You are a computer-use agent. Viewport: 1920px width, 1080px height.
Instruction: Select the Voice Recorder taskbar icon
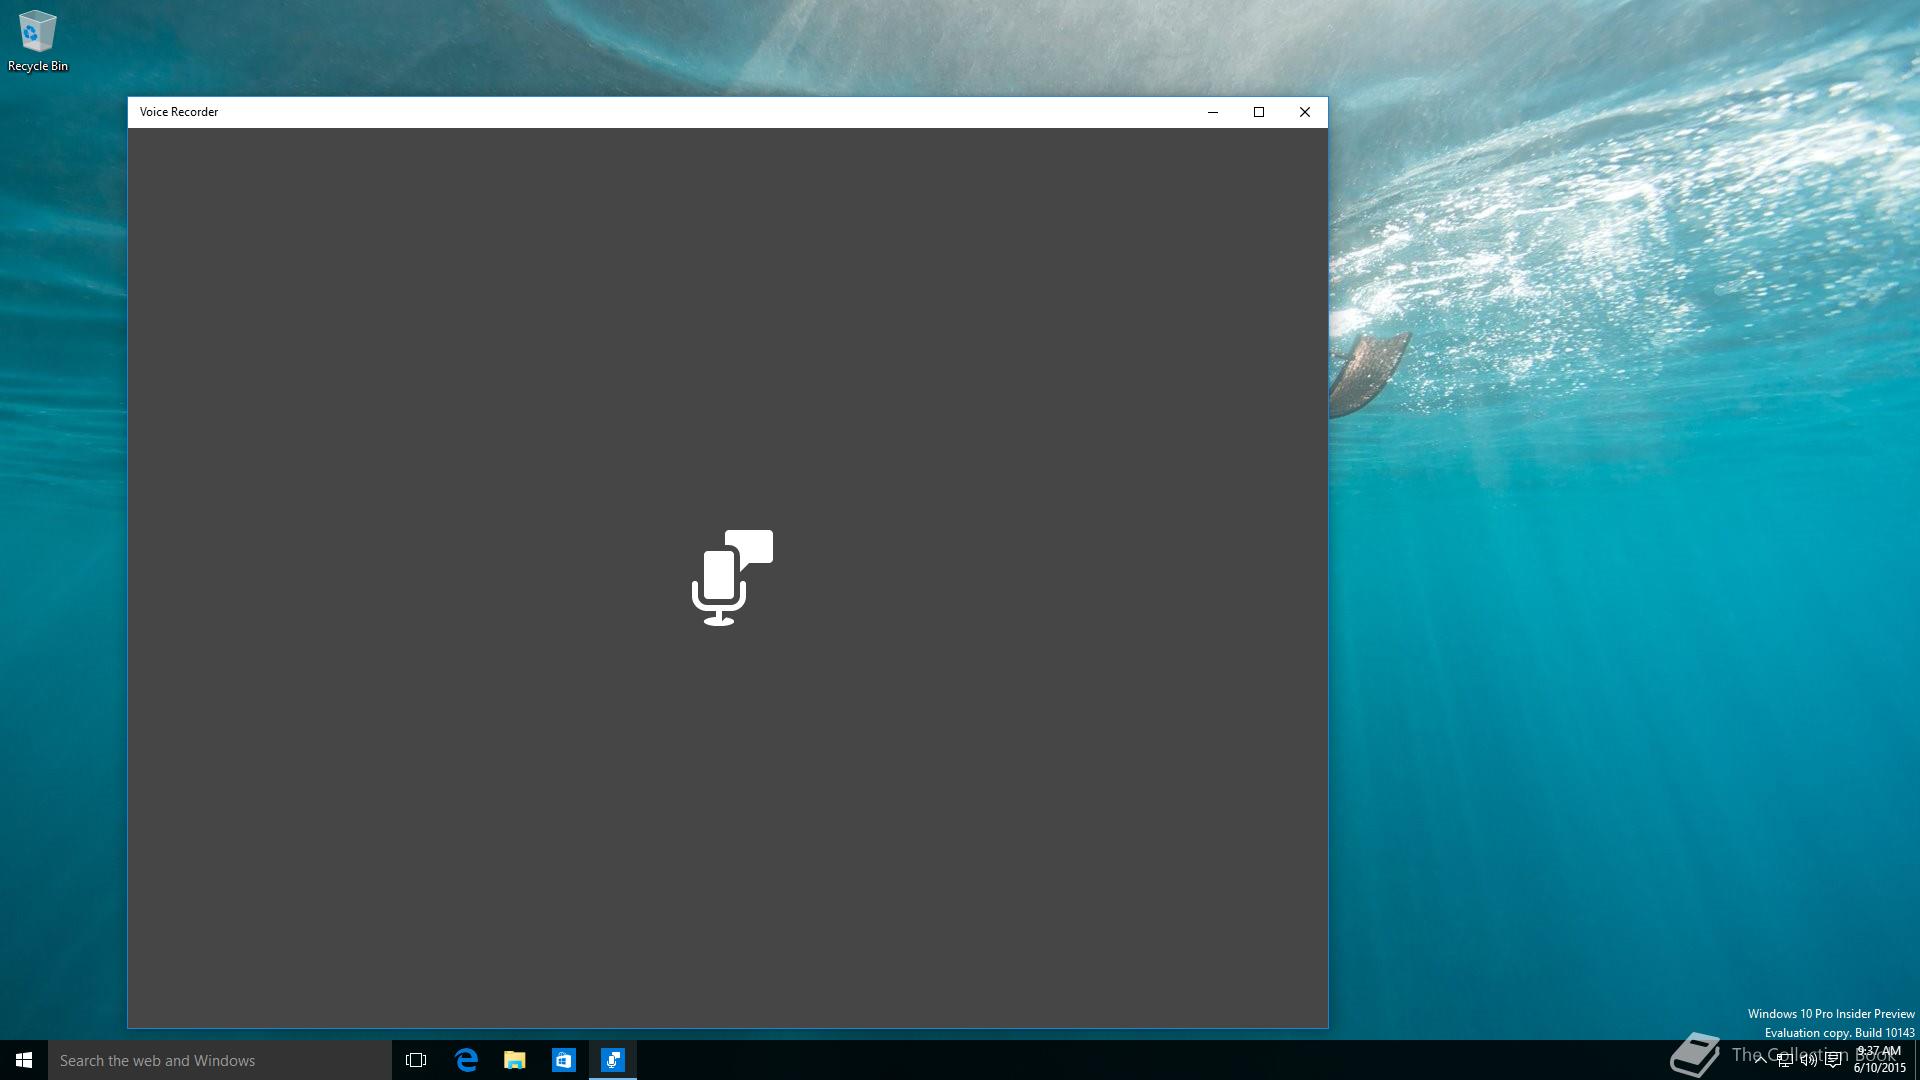pos(613,1060)
